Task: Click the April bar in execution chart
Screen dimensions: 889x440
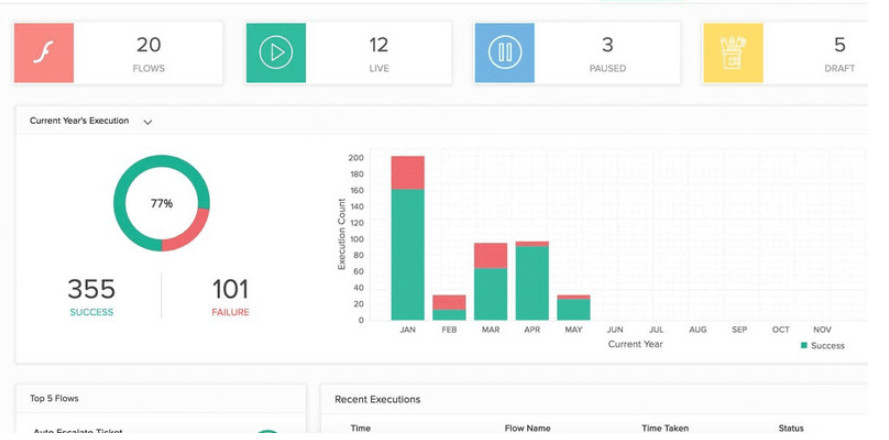Action: pyautogui.click(x=532, y=282)
